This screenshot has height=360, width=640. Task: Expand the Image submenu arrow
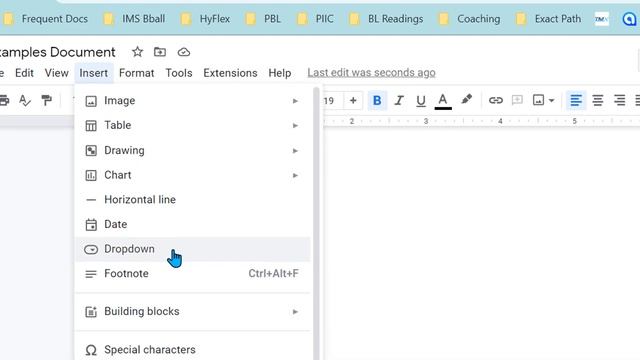(295, 101)
